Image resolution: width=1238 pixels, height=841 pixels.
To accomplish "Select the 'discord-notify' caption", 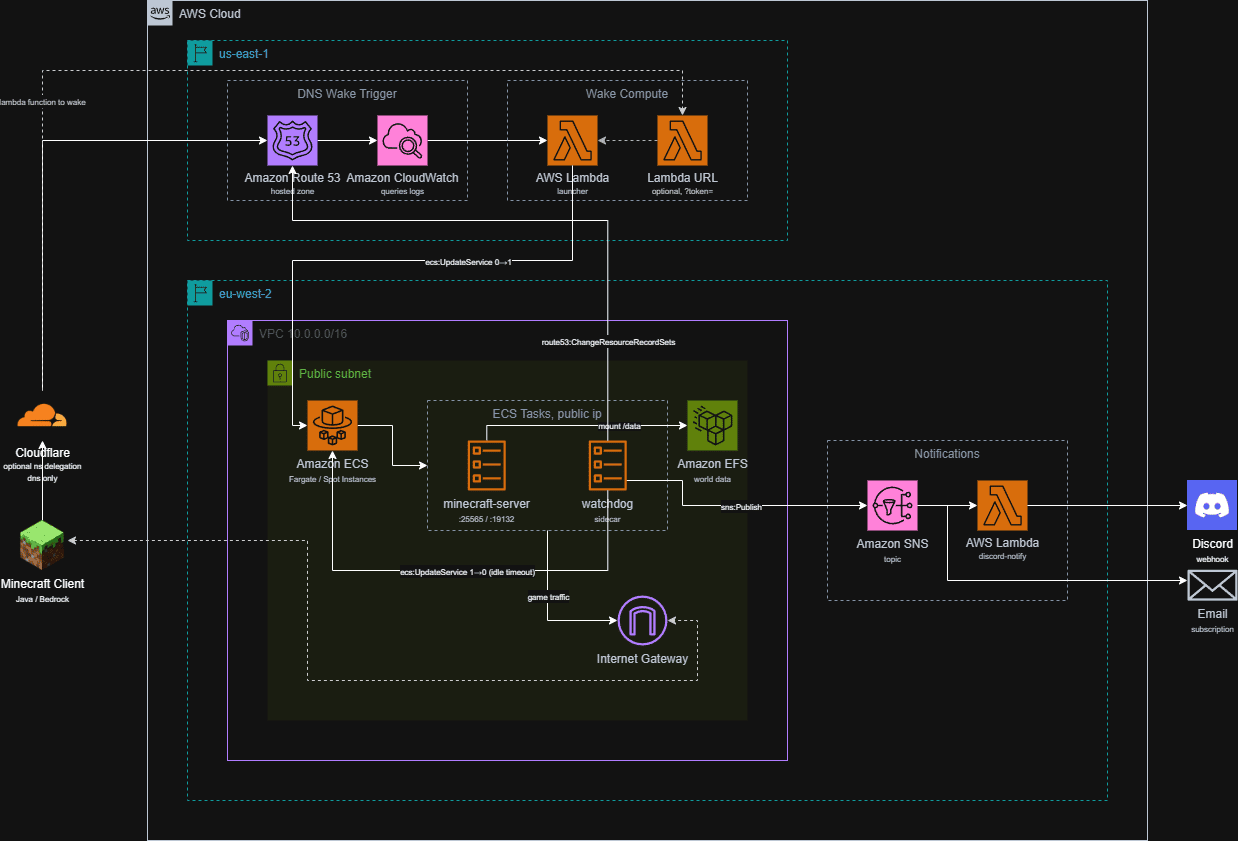I will coord(1002,556).
